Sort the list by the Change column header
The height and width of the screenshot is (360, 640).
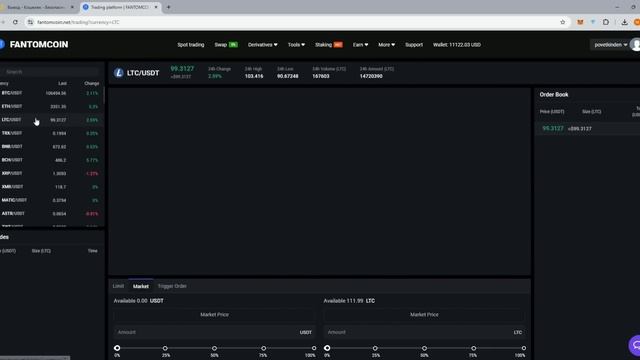pyautogui.click(x=92, y=83)
